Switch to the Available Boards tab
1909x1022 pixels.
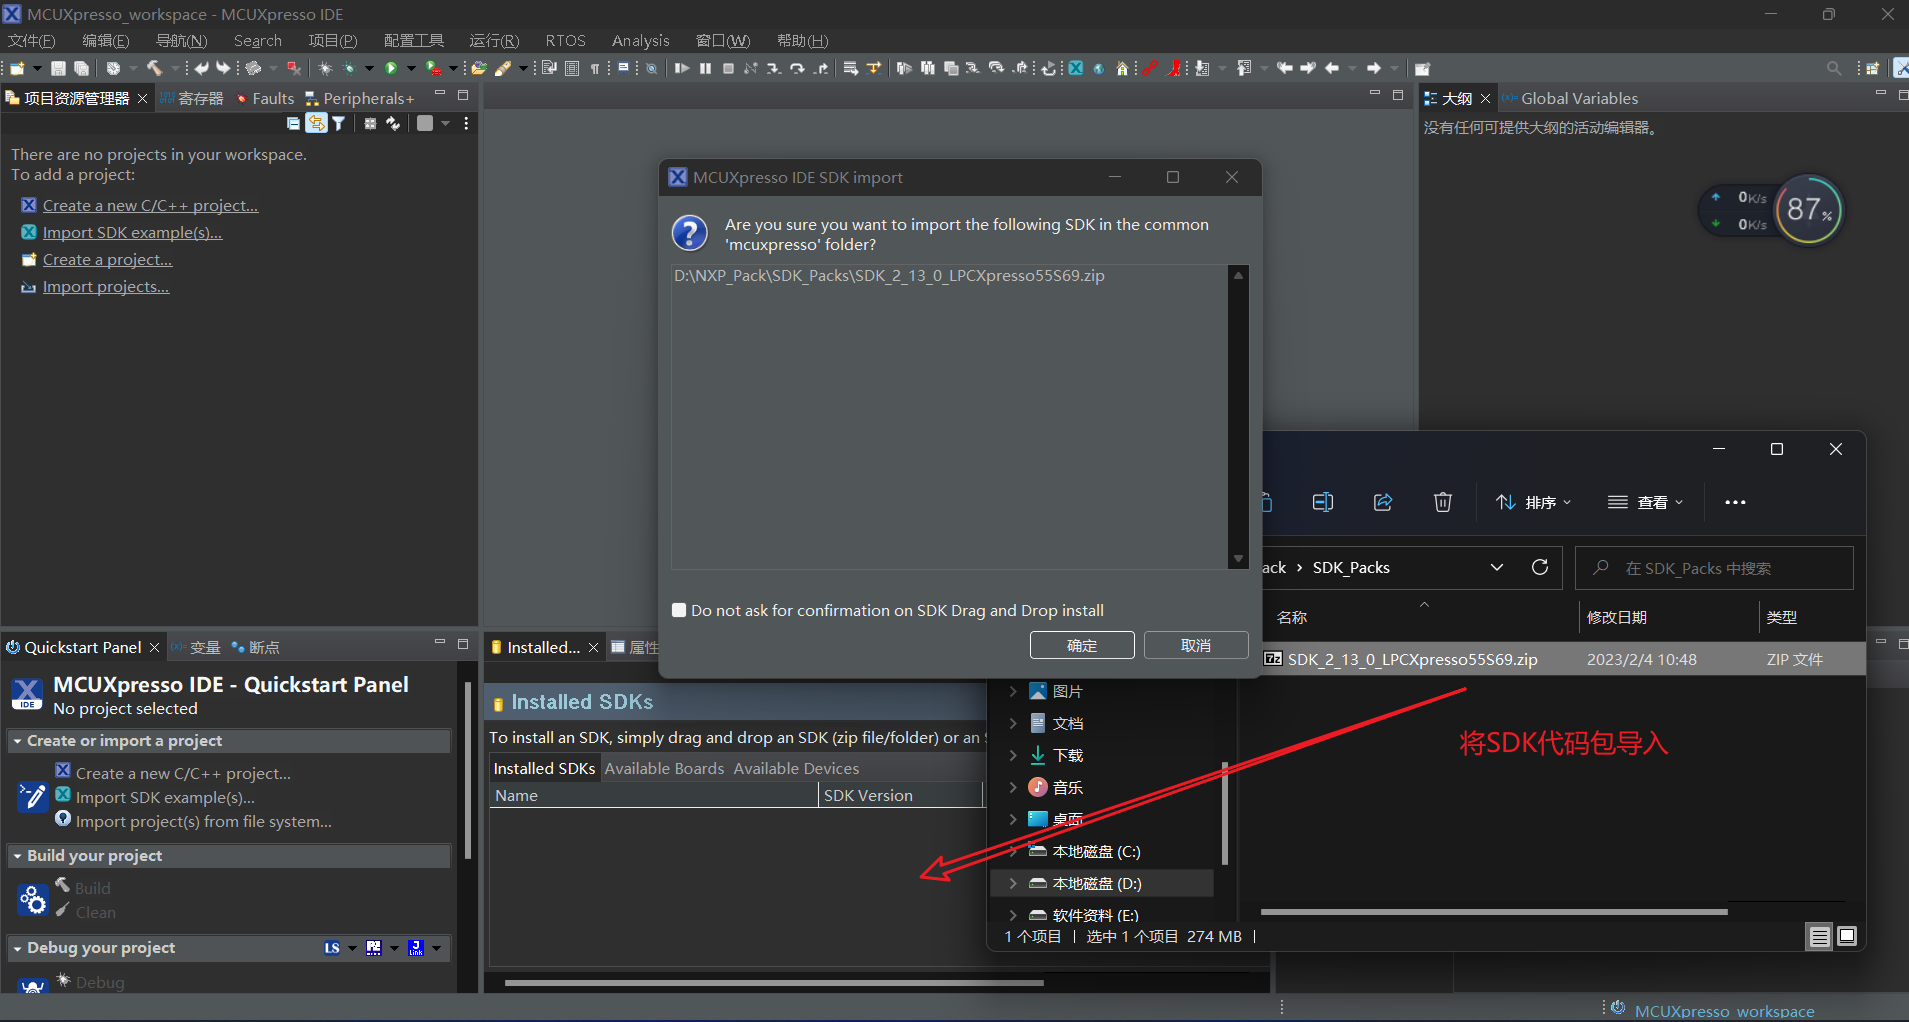coord(664,768)
